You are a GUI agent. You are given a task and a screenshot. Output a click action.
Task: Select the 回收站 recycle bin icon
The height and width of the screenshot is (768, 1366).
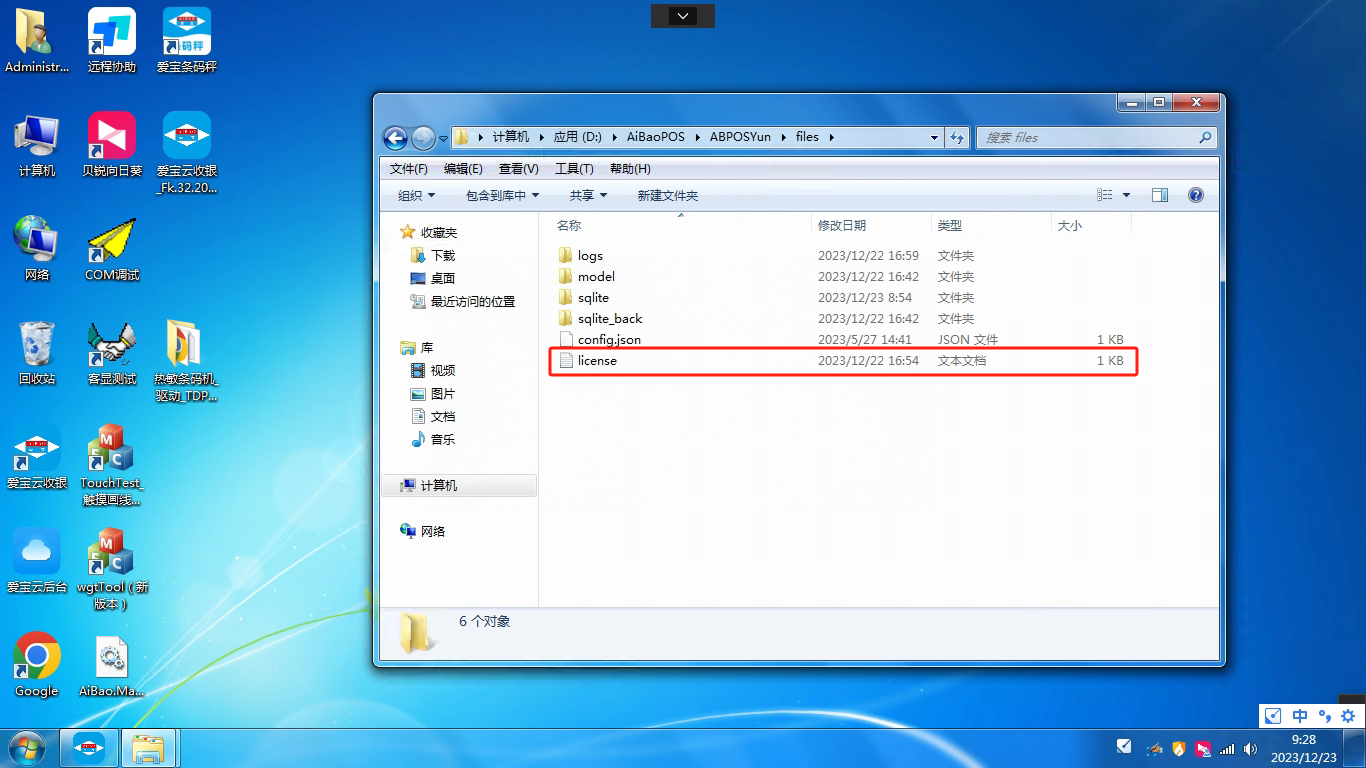(x=37, y=352)
